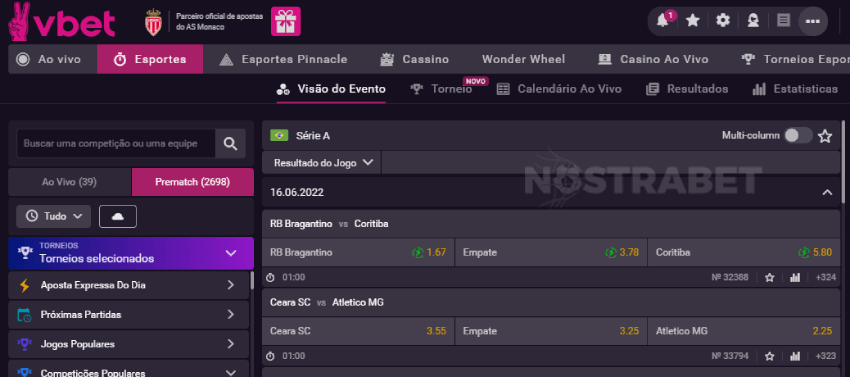Bet on Empate at 3.25
Screen dimensions: 850x377
(551, 331)
